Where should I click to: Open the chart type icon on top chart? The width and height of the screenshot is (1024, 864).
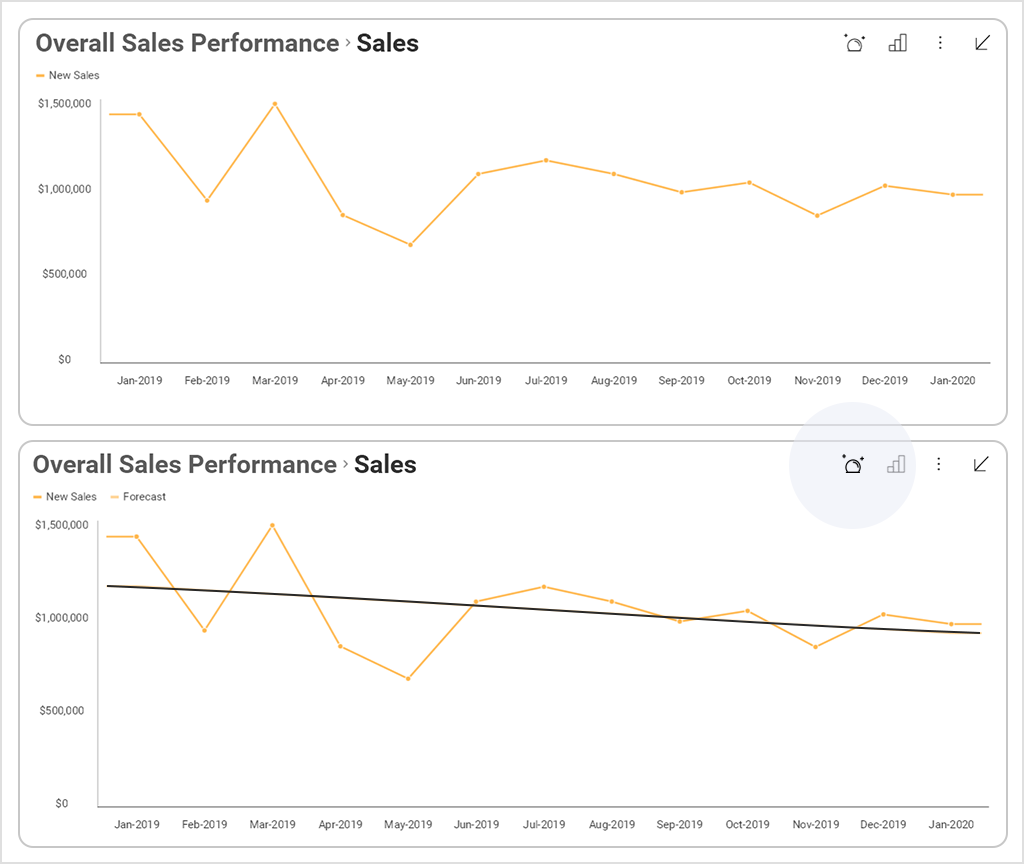click(897, 43)
